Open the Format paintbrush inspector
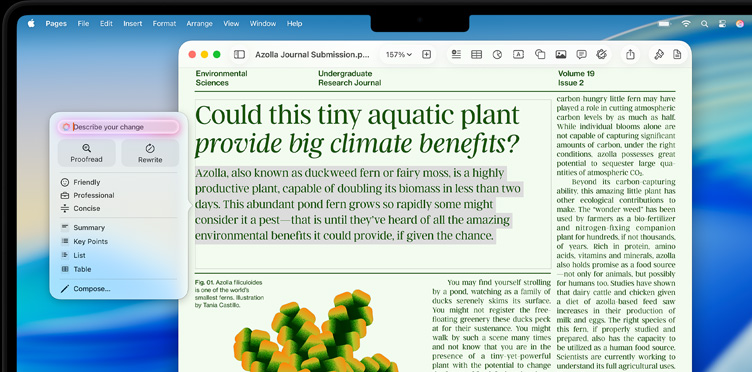The height and width of the screenshot is (372, 752). pyautogui.click(x=659, y=55)
